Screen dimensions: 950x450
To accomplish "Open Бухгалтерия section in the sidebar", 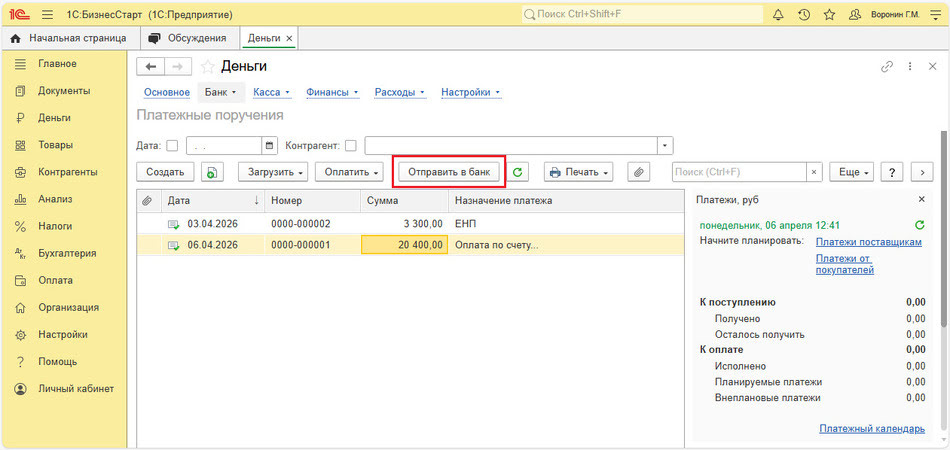I will (65, 253).
